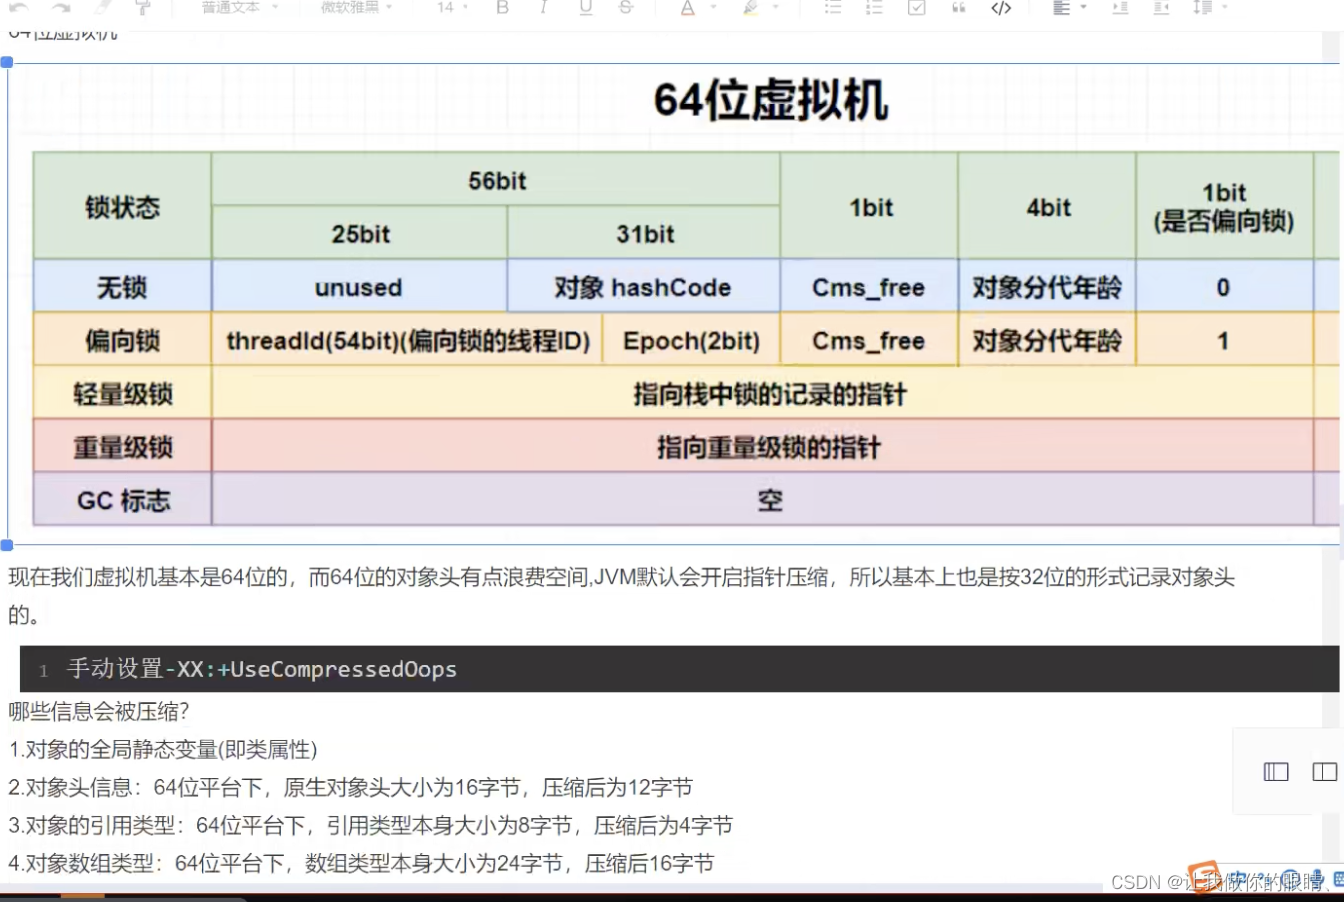Insert a bulleted list
Image resolution: width=1344 pixels, height=902 pixels.
click(x=832, y=8)
